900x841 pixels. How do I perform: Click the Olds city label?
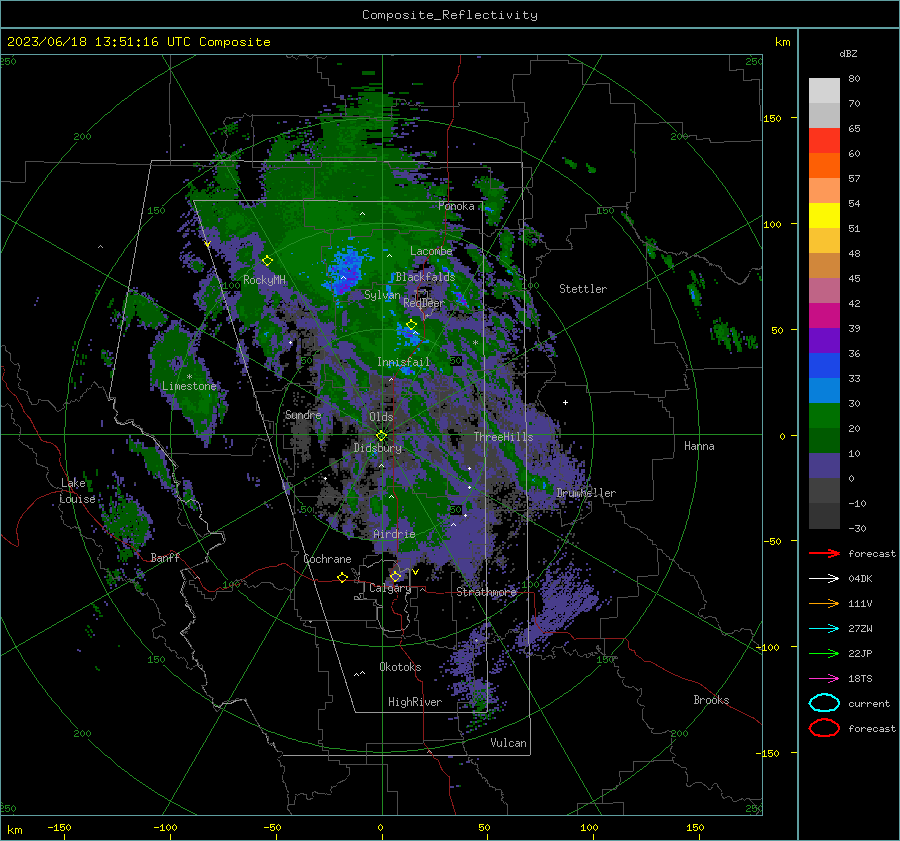[x=381, y=417]
